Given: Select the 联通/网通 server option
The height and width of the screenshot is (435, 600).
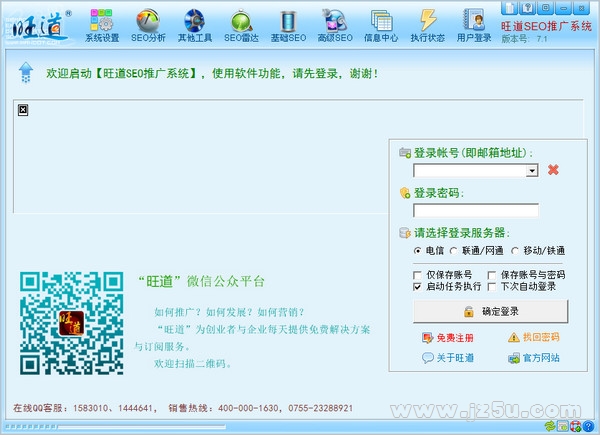Looking at the screenshot, I should tap(477, 251).
